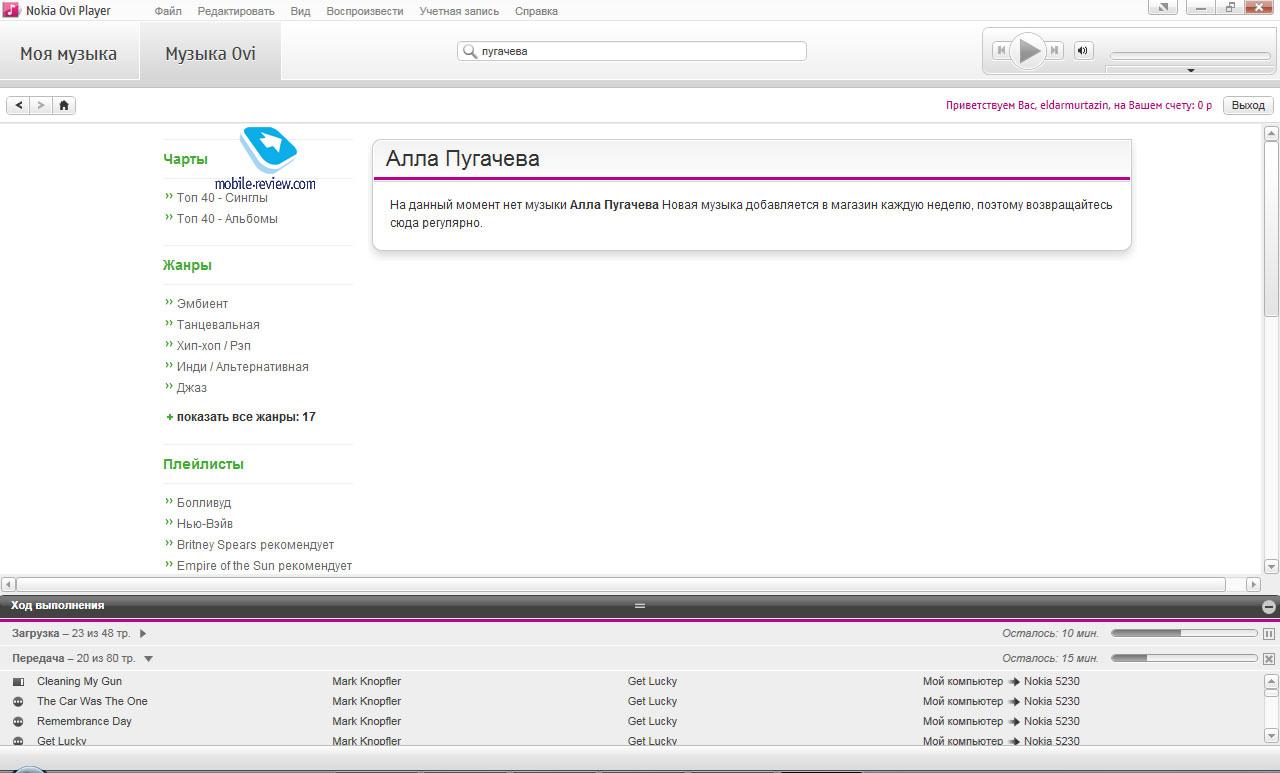Click status icon beside The Car Was The One
The height and width of the screenshot is (773, 1280).
18,701
